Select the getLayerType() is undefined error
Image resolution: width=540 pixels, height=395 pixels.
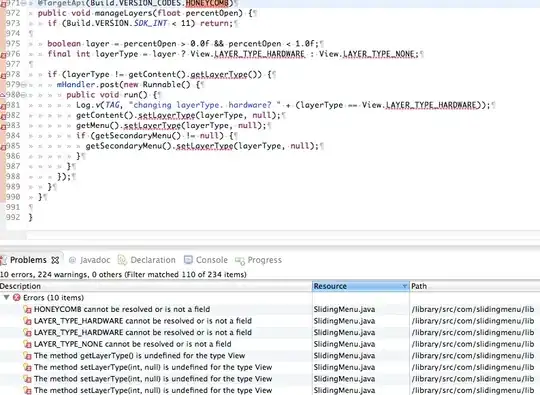(x=139, y=356)
